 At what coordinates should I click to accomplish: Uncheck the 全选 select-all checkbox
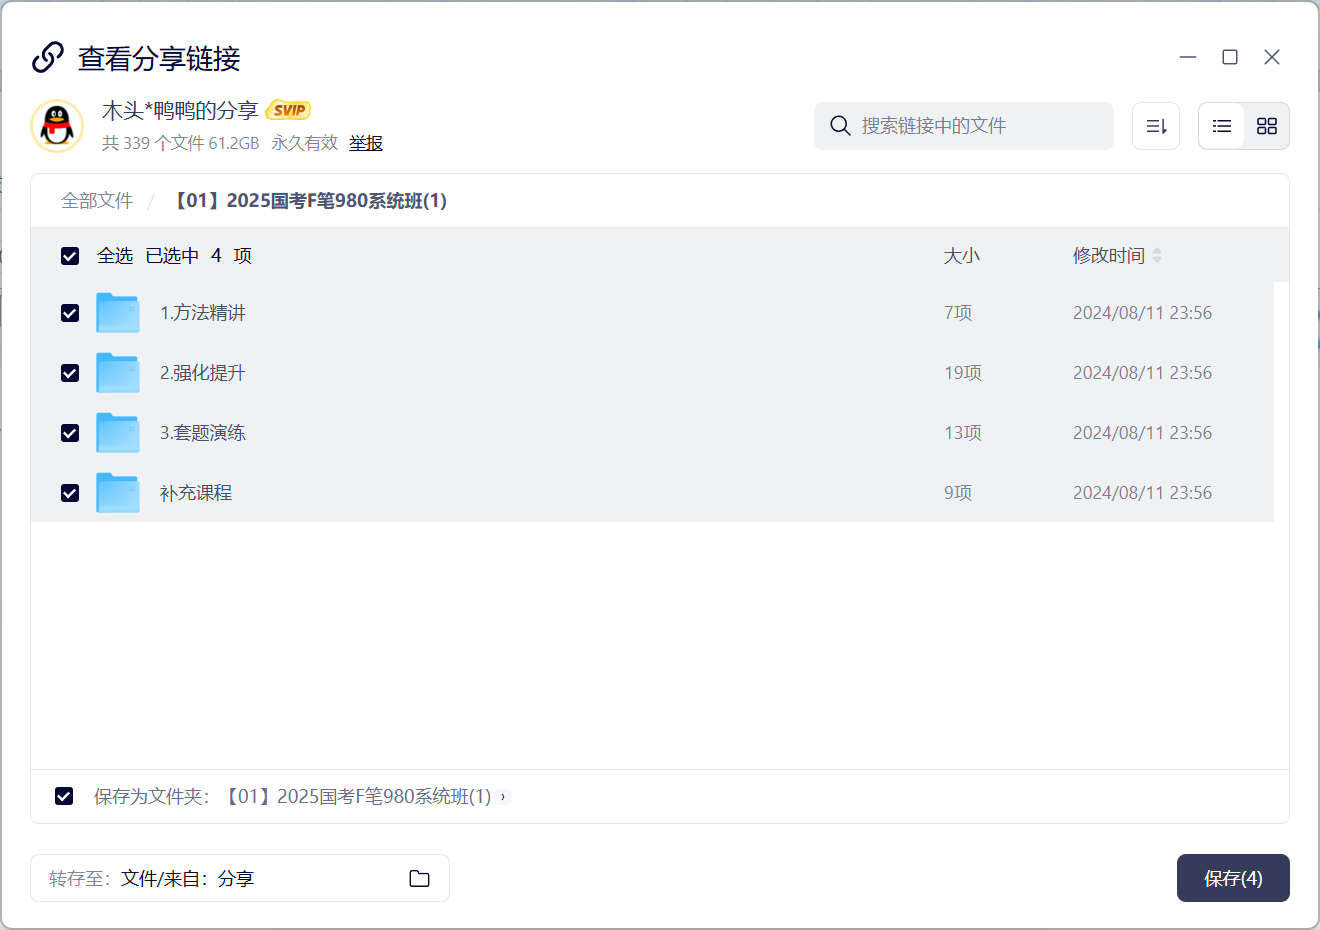[70, 256]
